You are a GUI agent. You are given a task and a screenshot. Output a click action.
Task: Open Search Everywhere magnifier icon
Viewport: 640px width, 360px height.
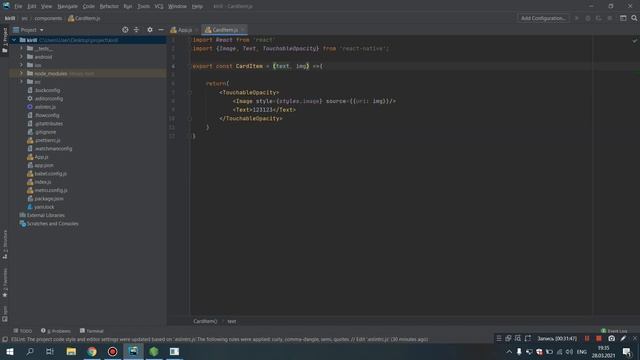634,18
